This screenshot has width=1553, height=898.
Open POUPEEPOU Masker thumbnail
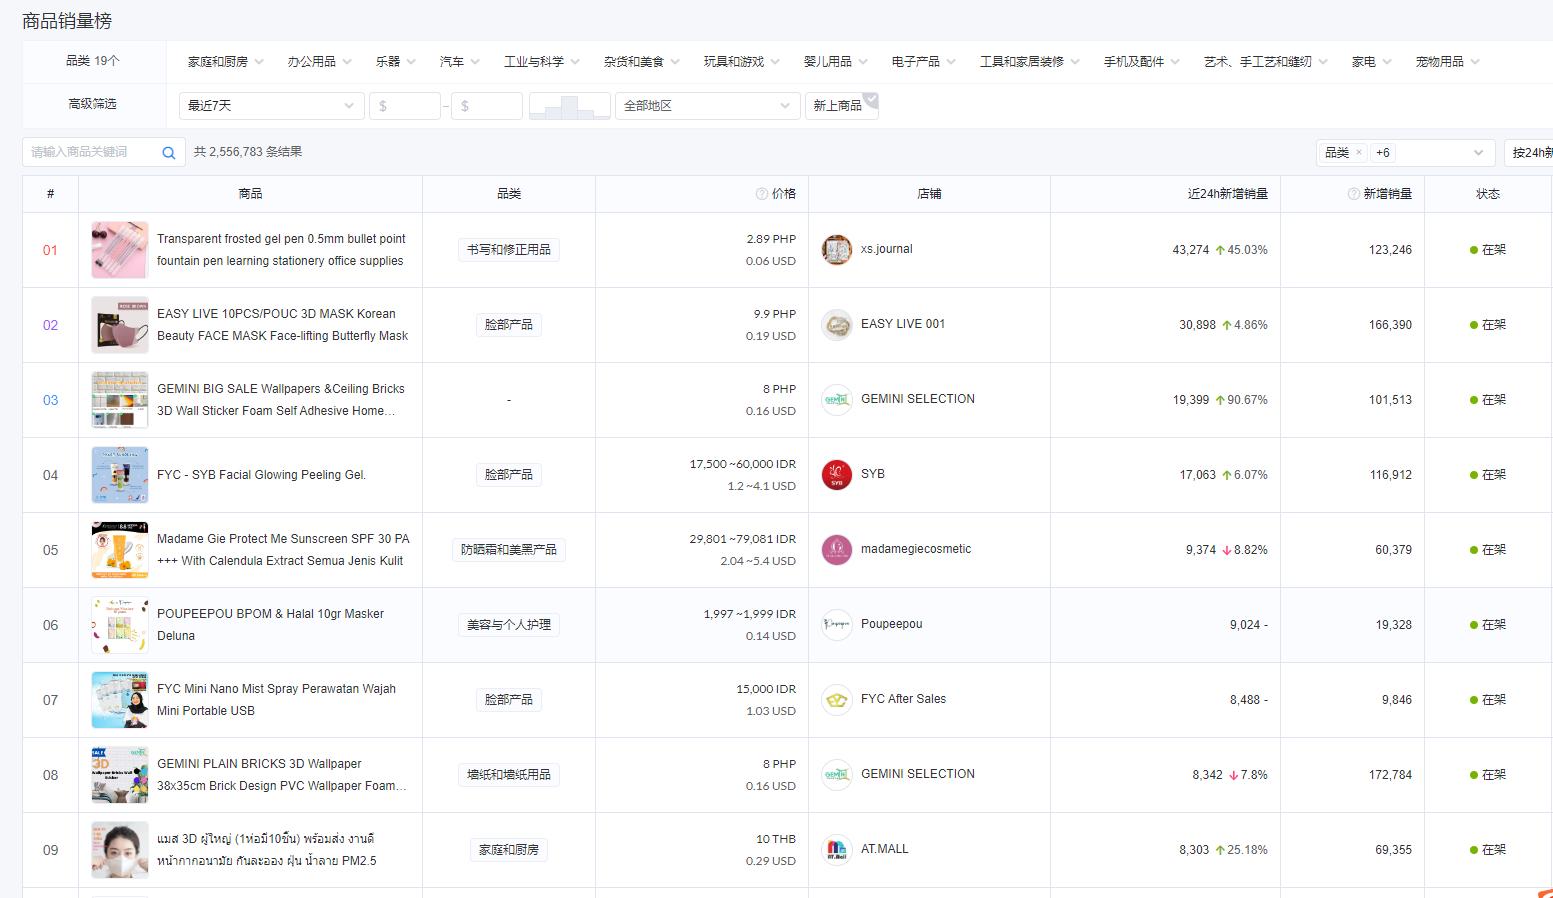(x=120, y=625)
